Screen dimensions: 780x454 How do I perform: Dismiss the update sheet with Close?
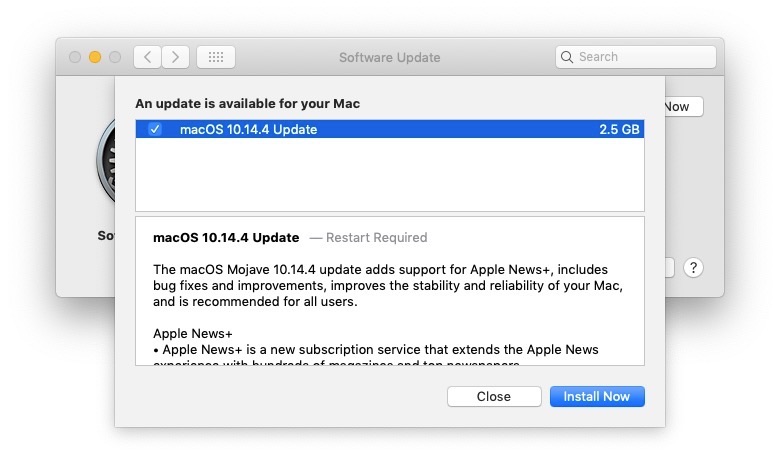493,396
